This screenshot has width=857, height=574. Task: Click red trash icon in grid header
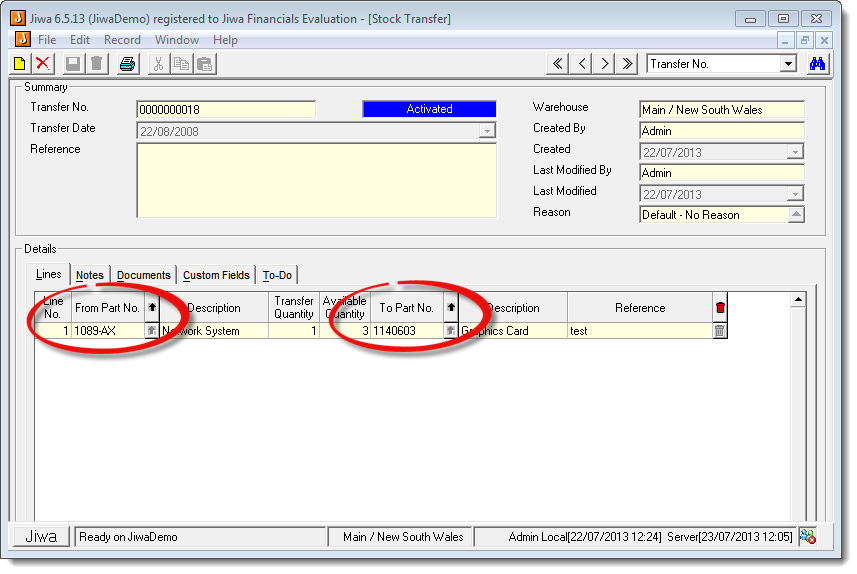[x=720, y=308]
